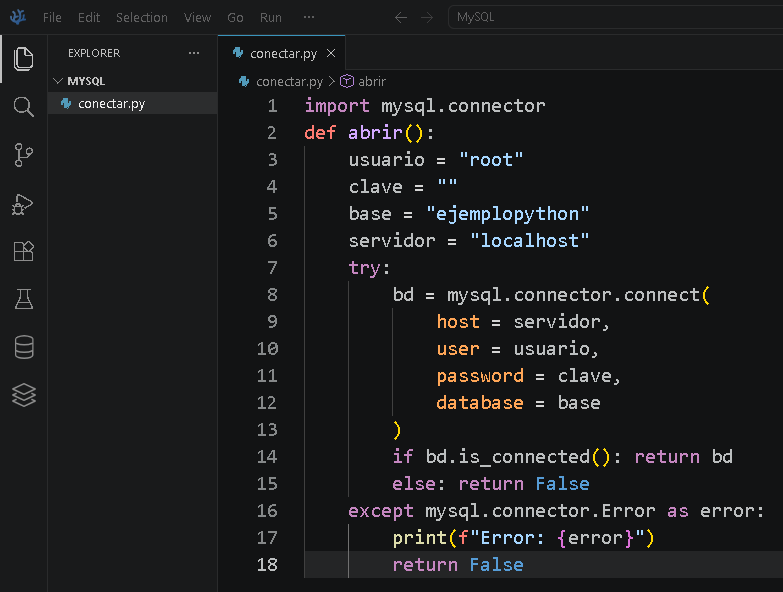783x592 pixels.
Task: Click the "abrir" function name on line 2
Action: (376, 133)
